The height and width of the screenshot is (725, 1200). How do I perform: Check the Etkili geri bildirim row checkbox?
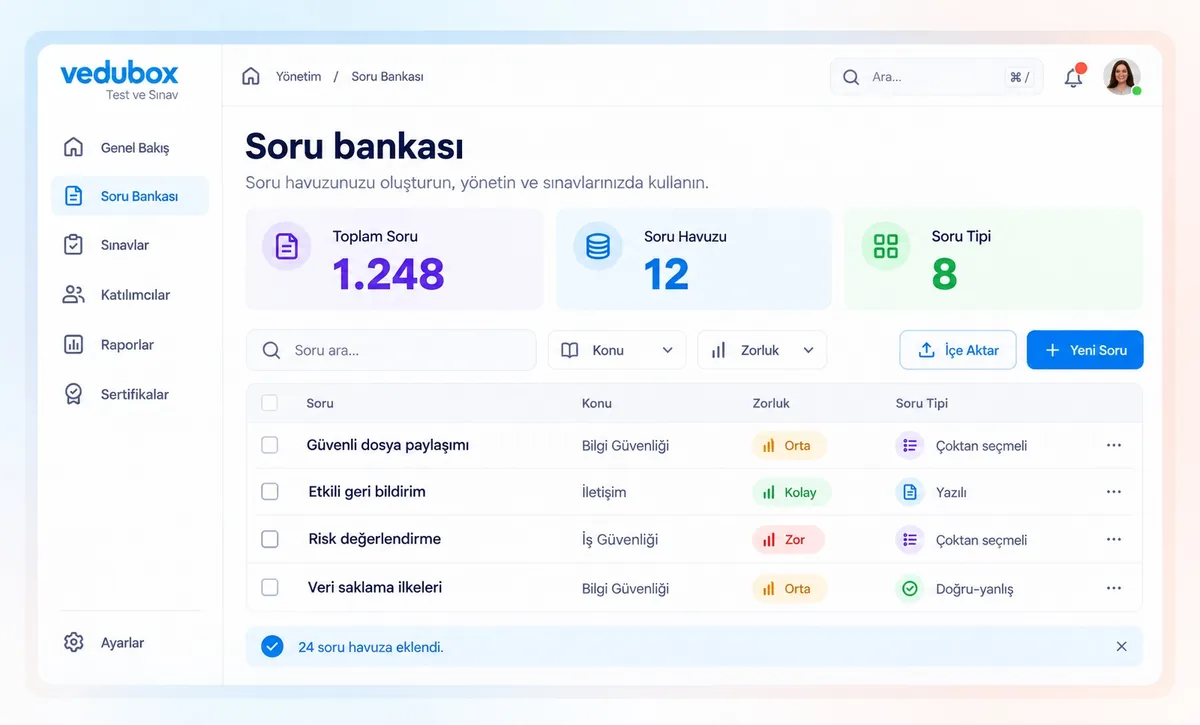(270, 492)
